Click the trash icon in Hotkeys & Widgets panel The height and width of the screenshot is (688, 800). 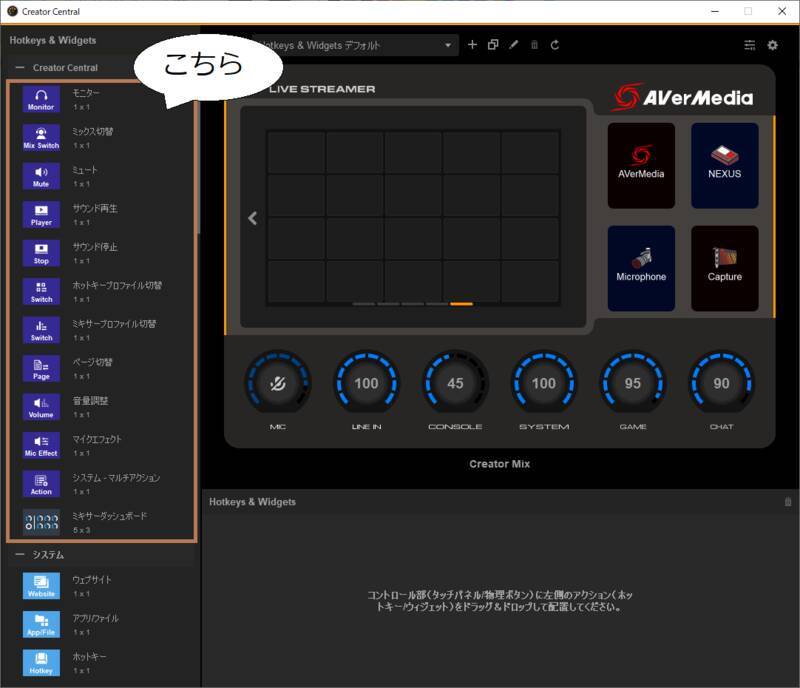(787, 502)
